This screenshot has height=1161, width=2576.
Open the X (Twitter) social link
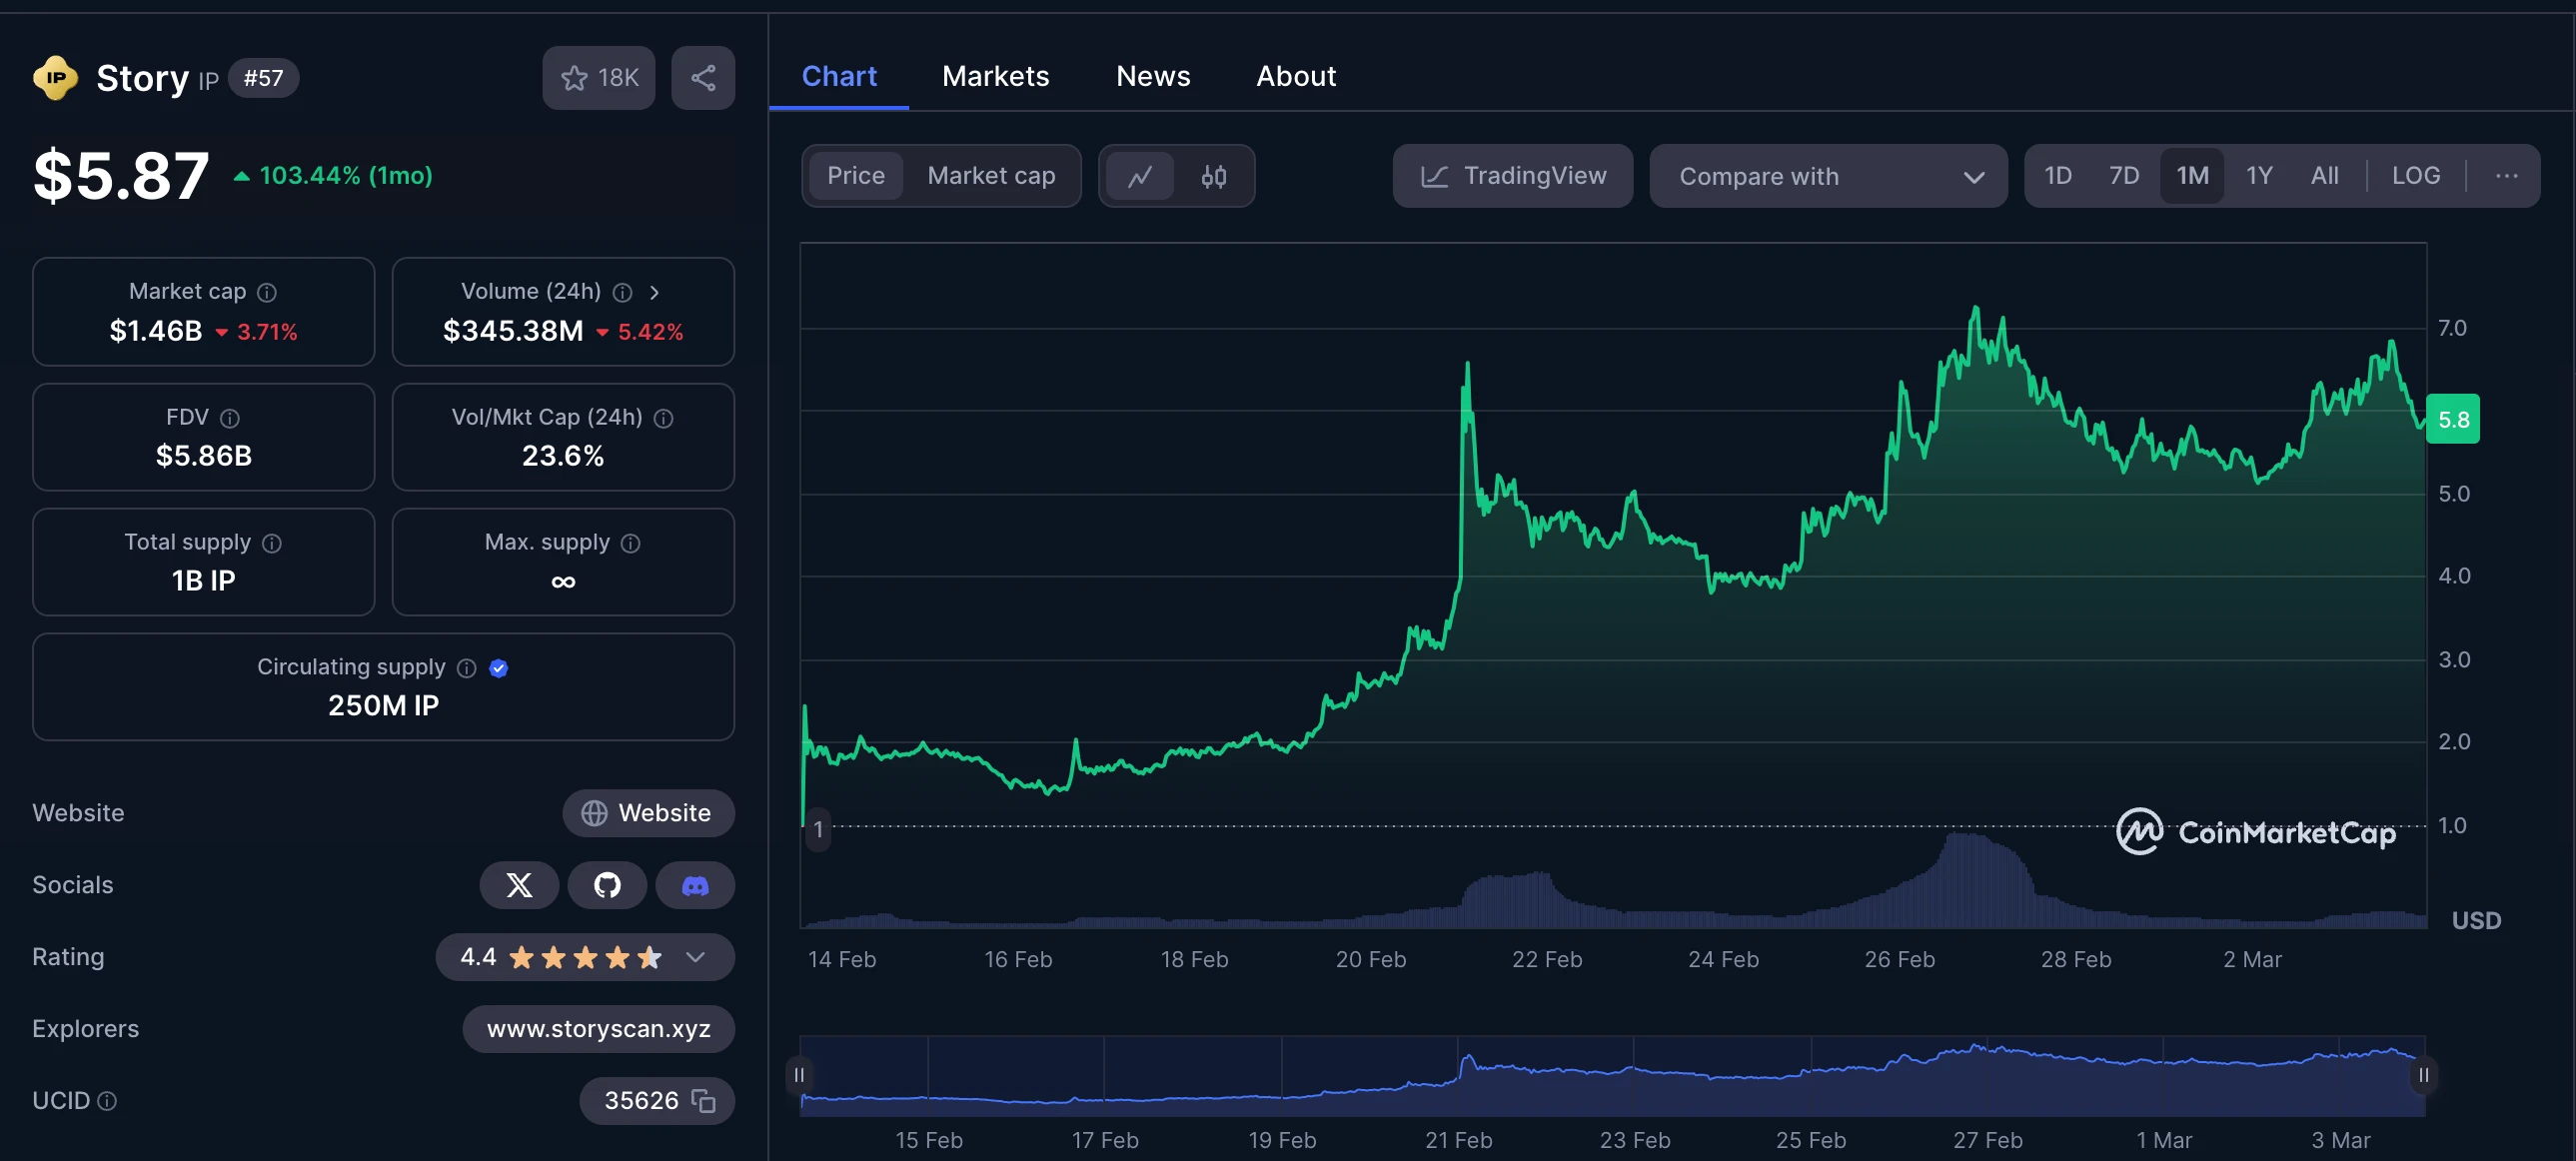519,885
